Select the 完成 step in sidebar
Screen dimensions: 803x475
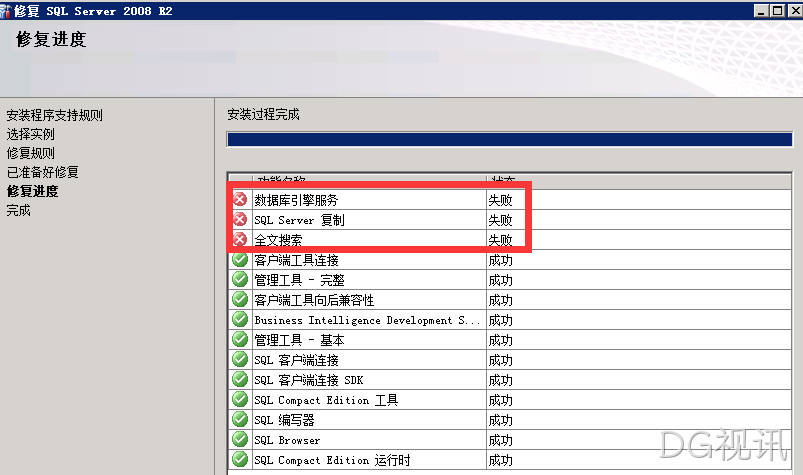click(x=18, y=210)
